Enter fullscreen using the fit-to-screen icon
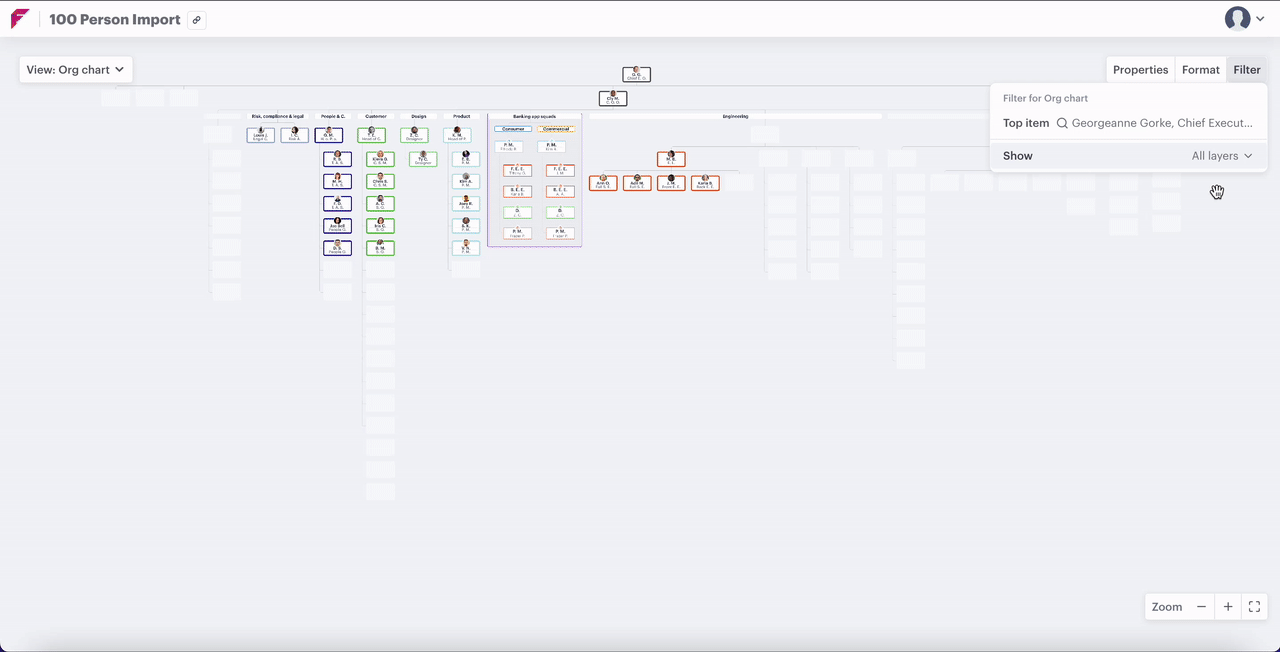 pyautogui.click(x=1254, y=607)
